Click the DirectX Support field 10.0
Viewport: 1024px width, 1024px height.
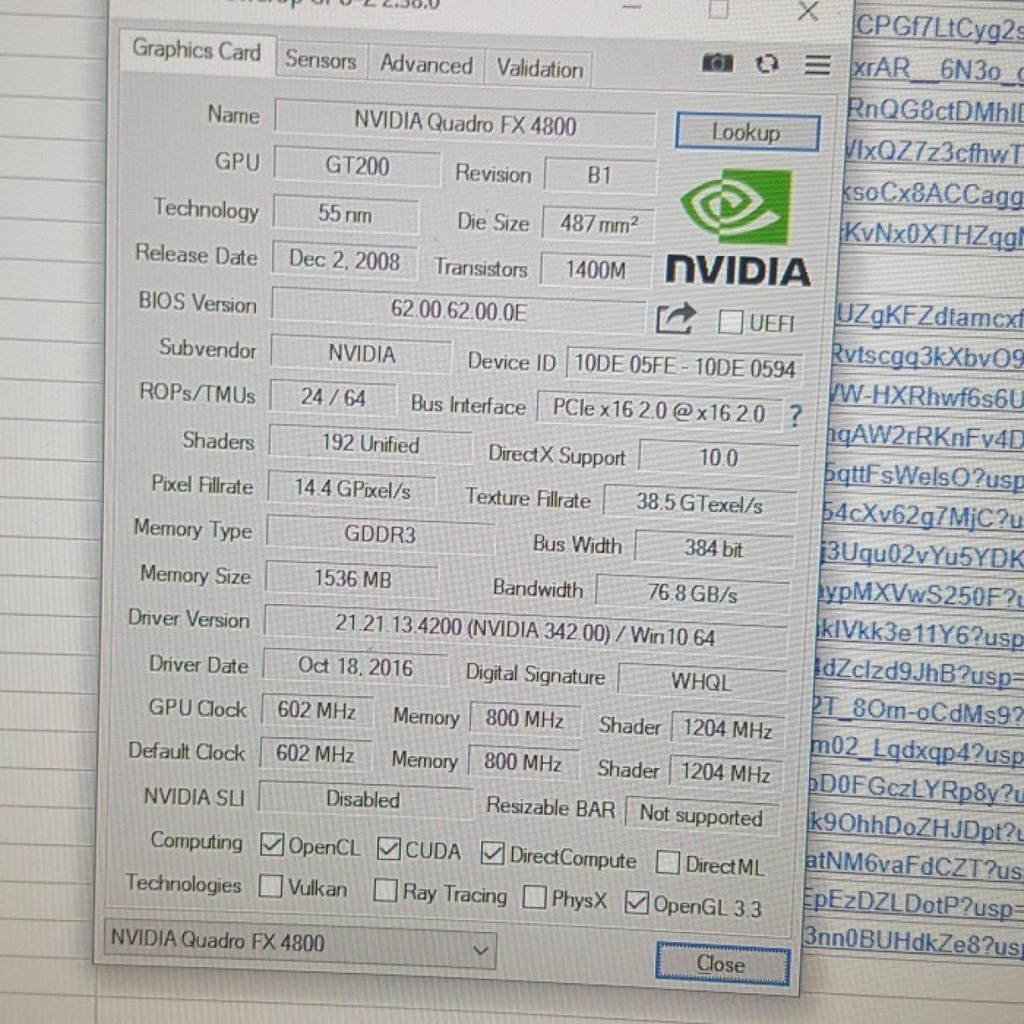[718, 457]
